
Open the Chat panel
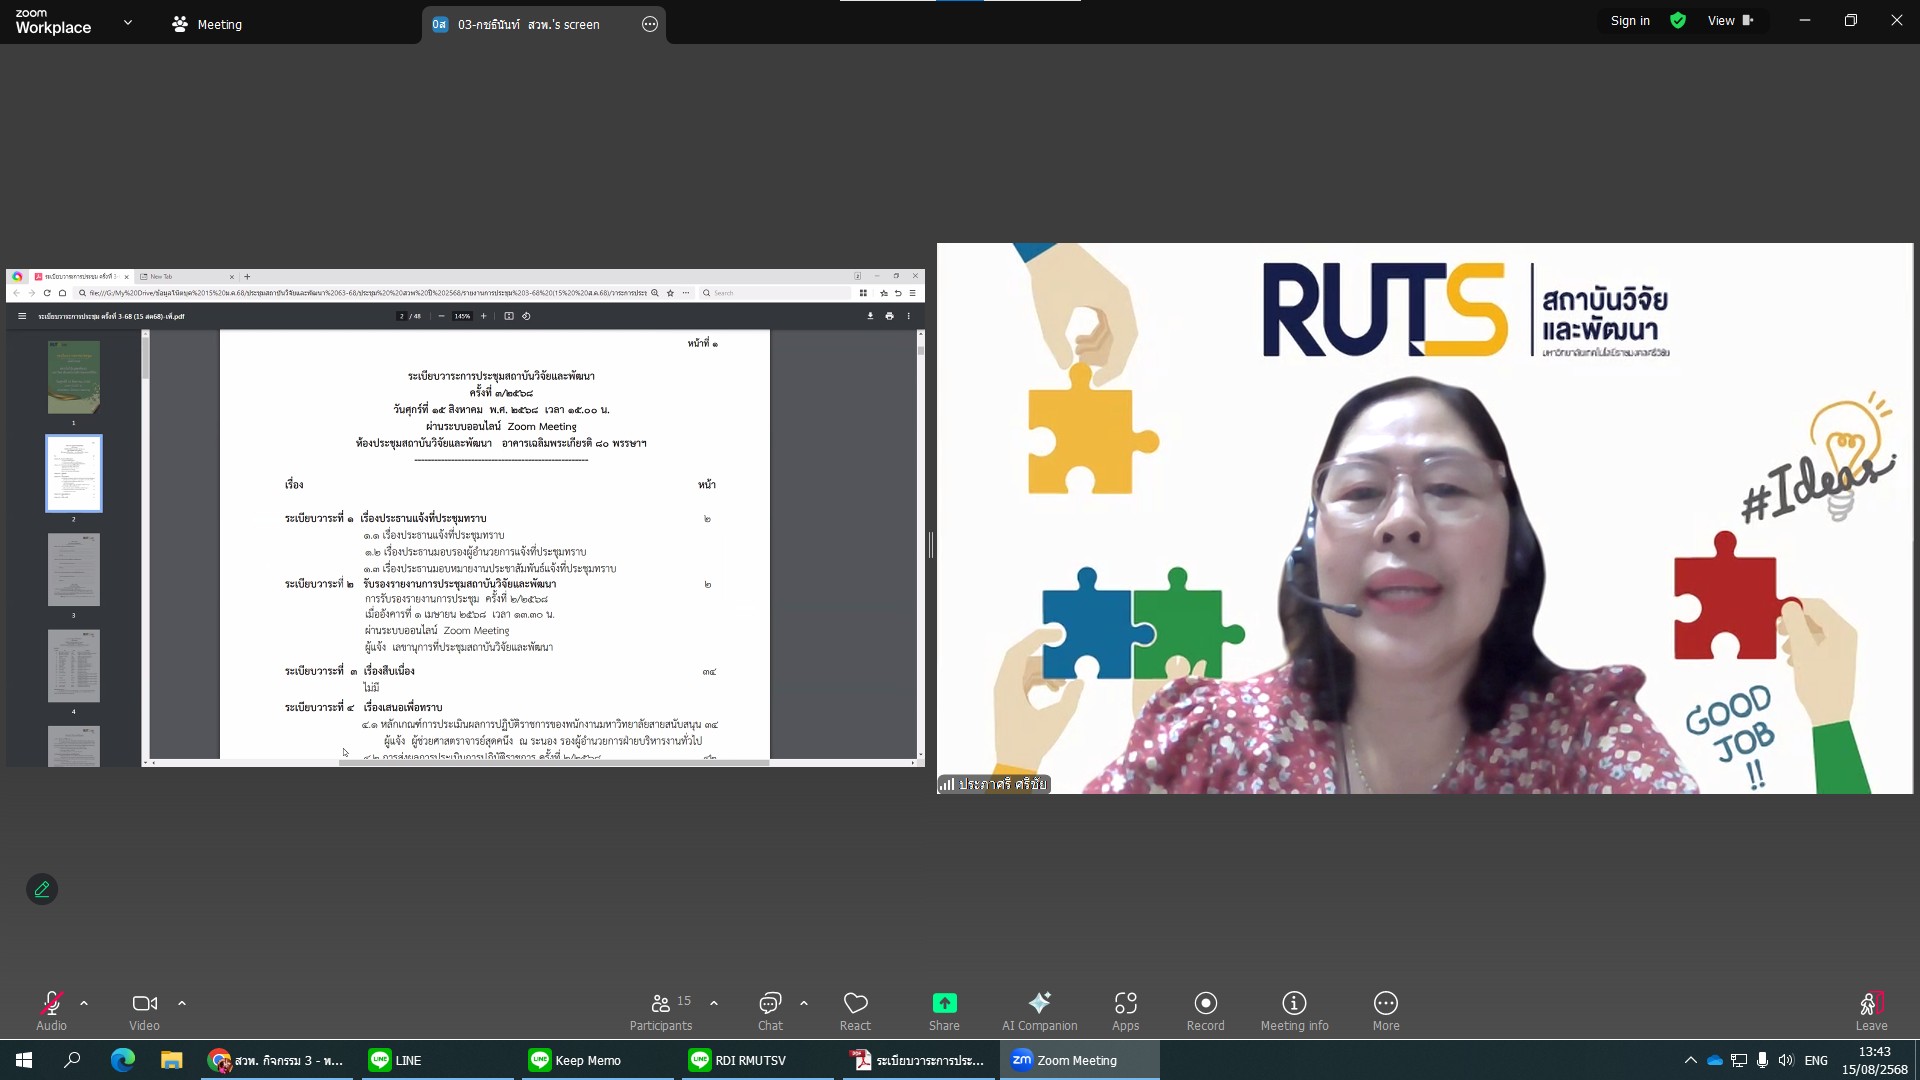[770, 1010]
